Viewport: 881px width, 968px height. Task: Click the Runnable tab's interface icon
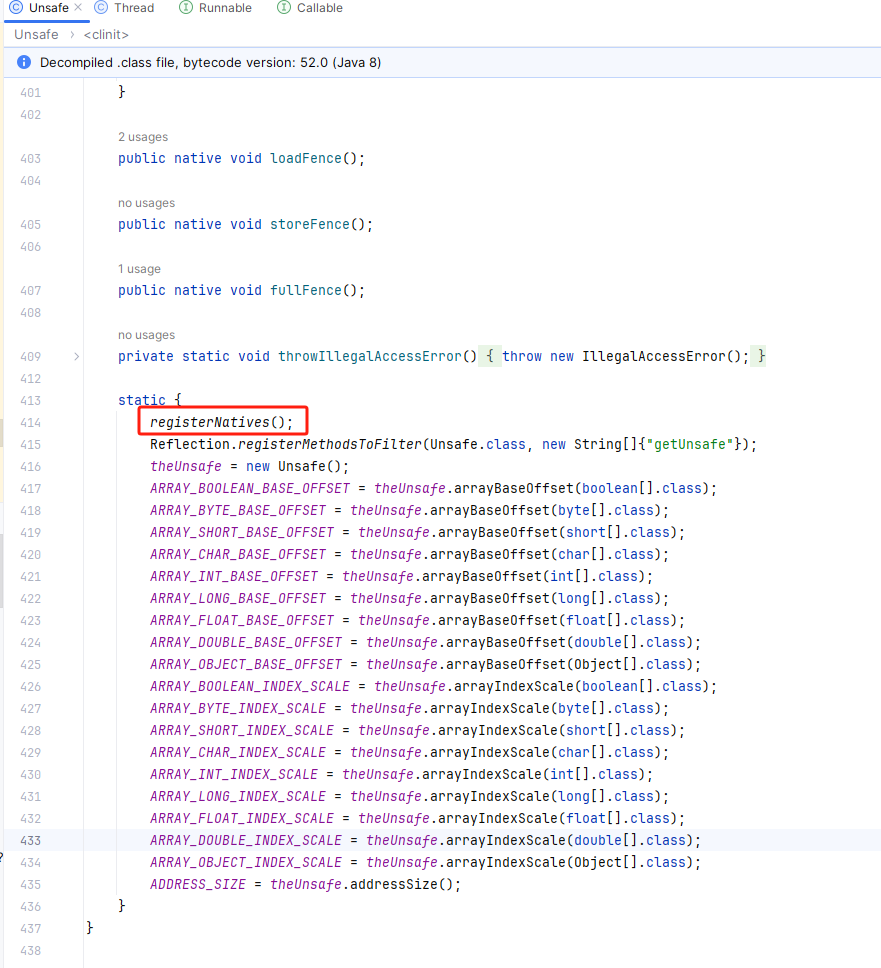tap(186, 8)
